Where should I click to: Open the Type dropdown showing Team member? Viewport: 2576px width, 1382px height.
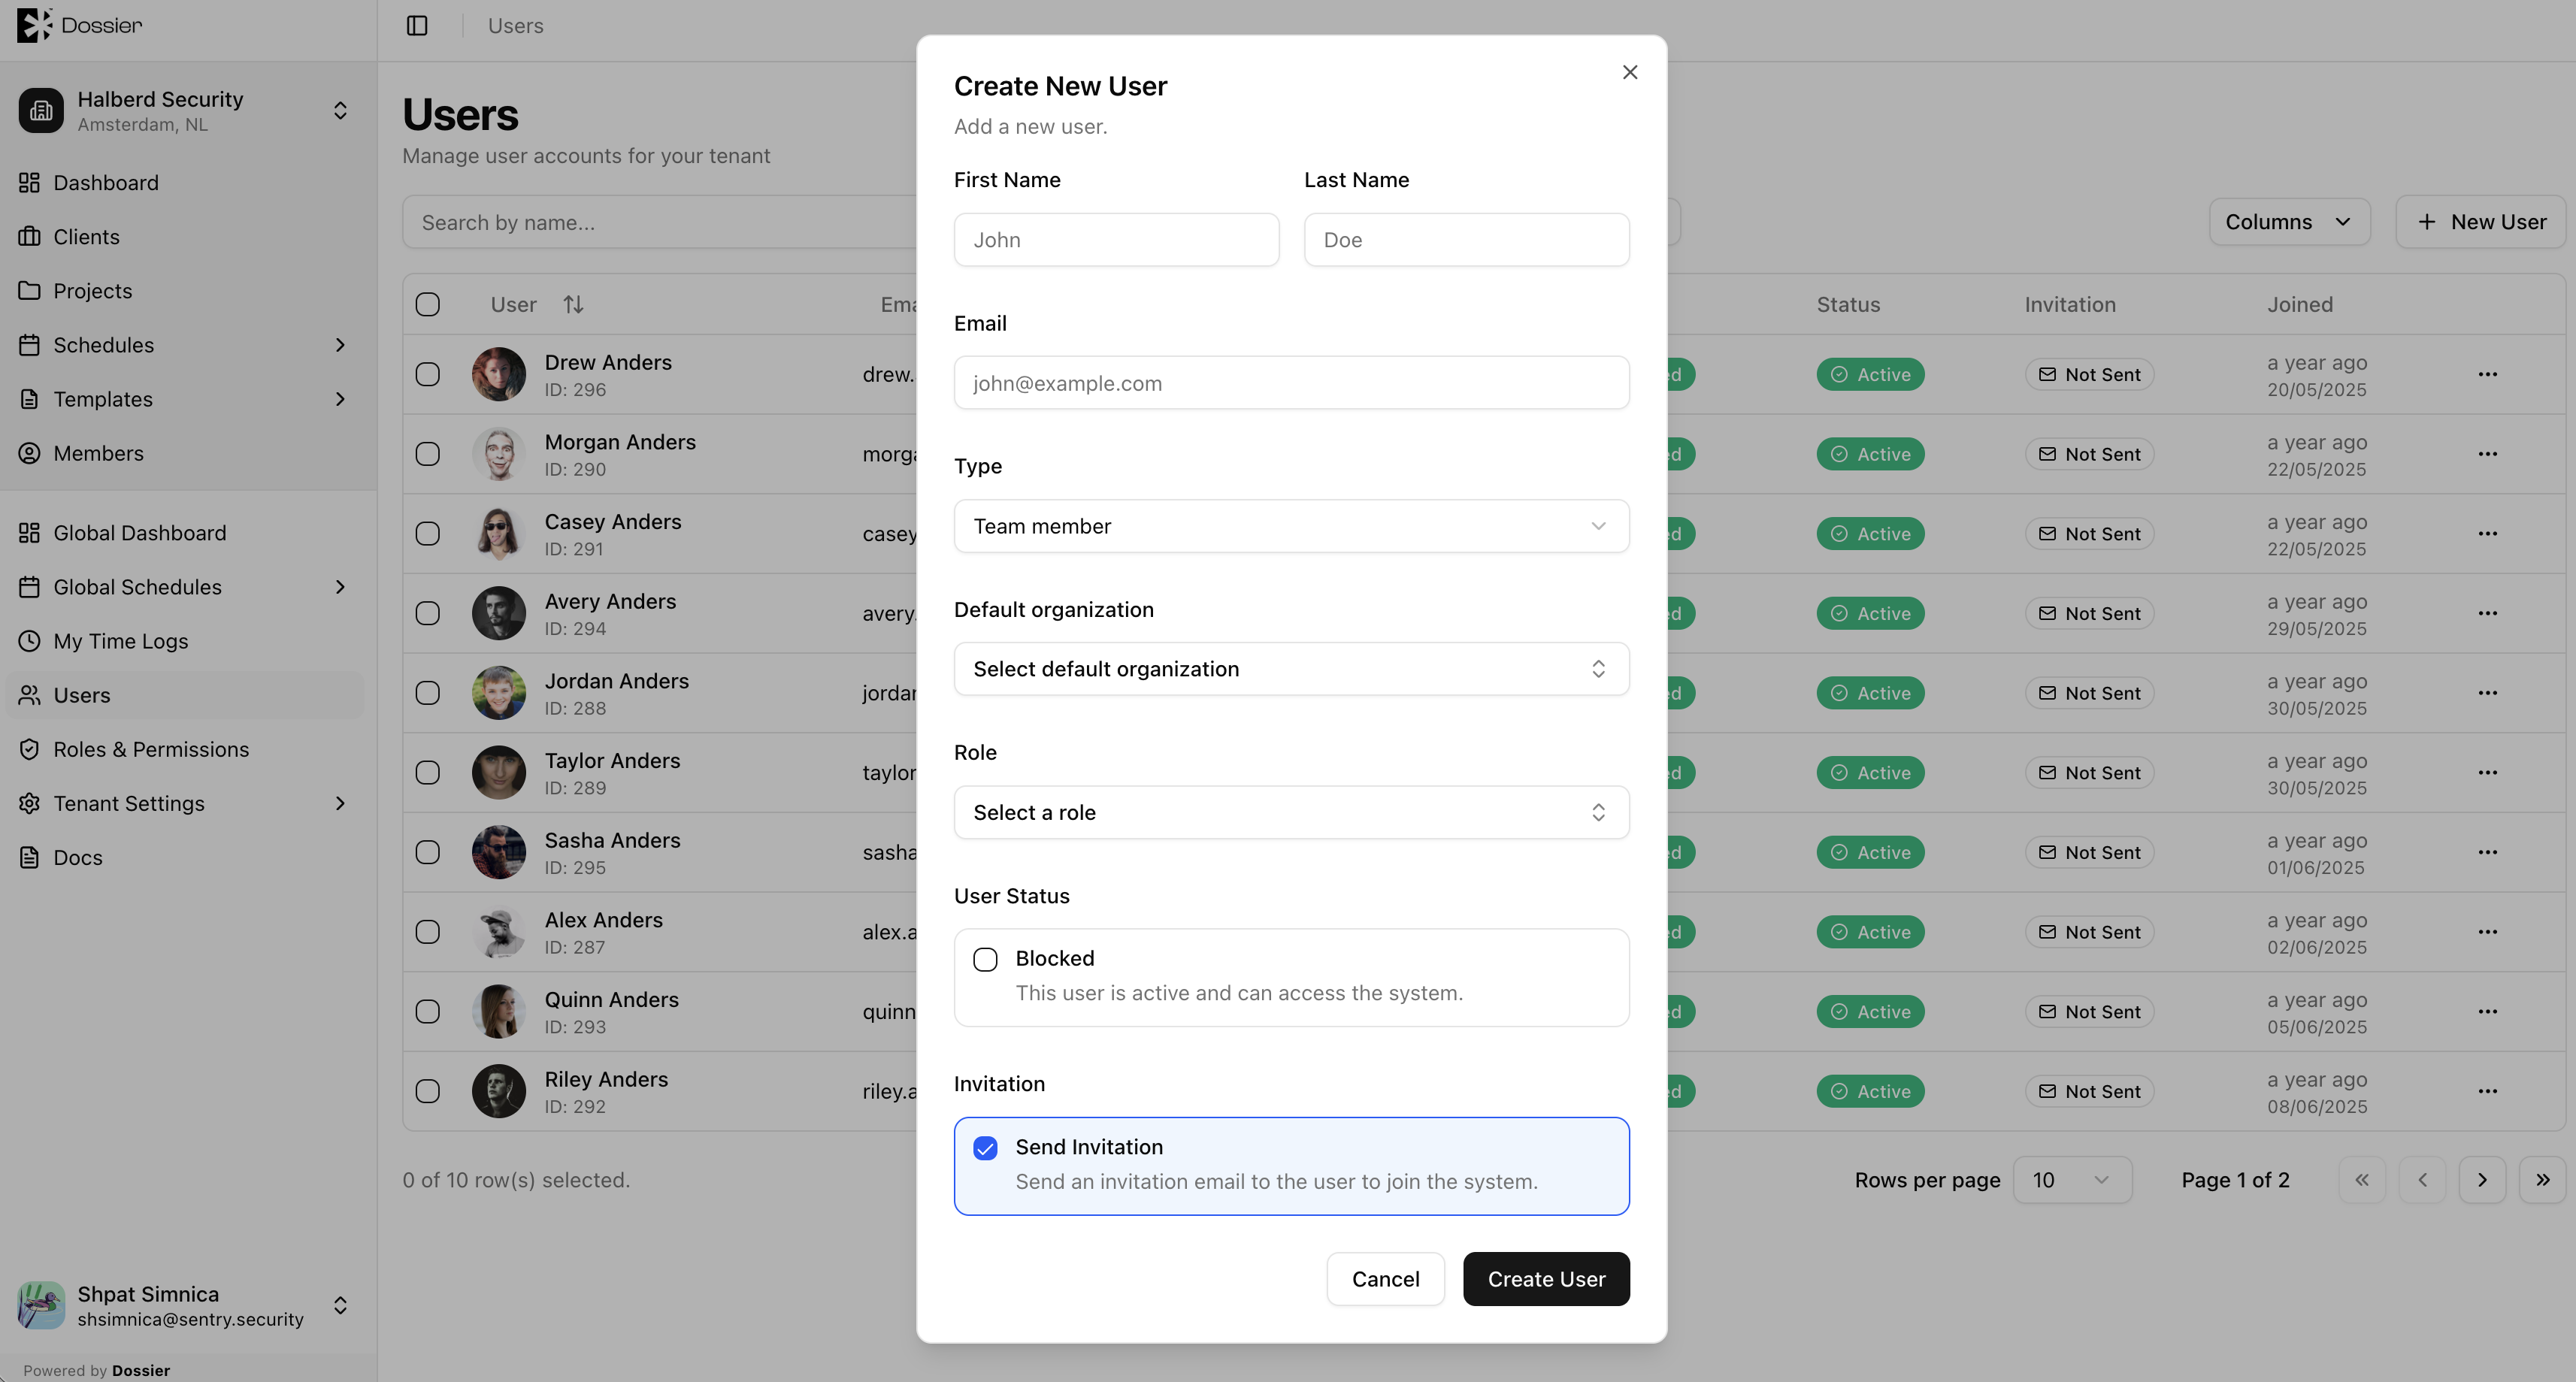pyautogui.click(x=1291, y=526)
